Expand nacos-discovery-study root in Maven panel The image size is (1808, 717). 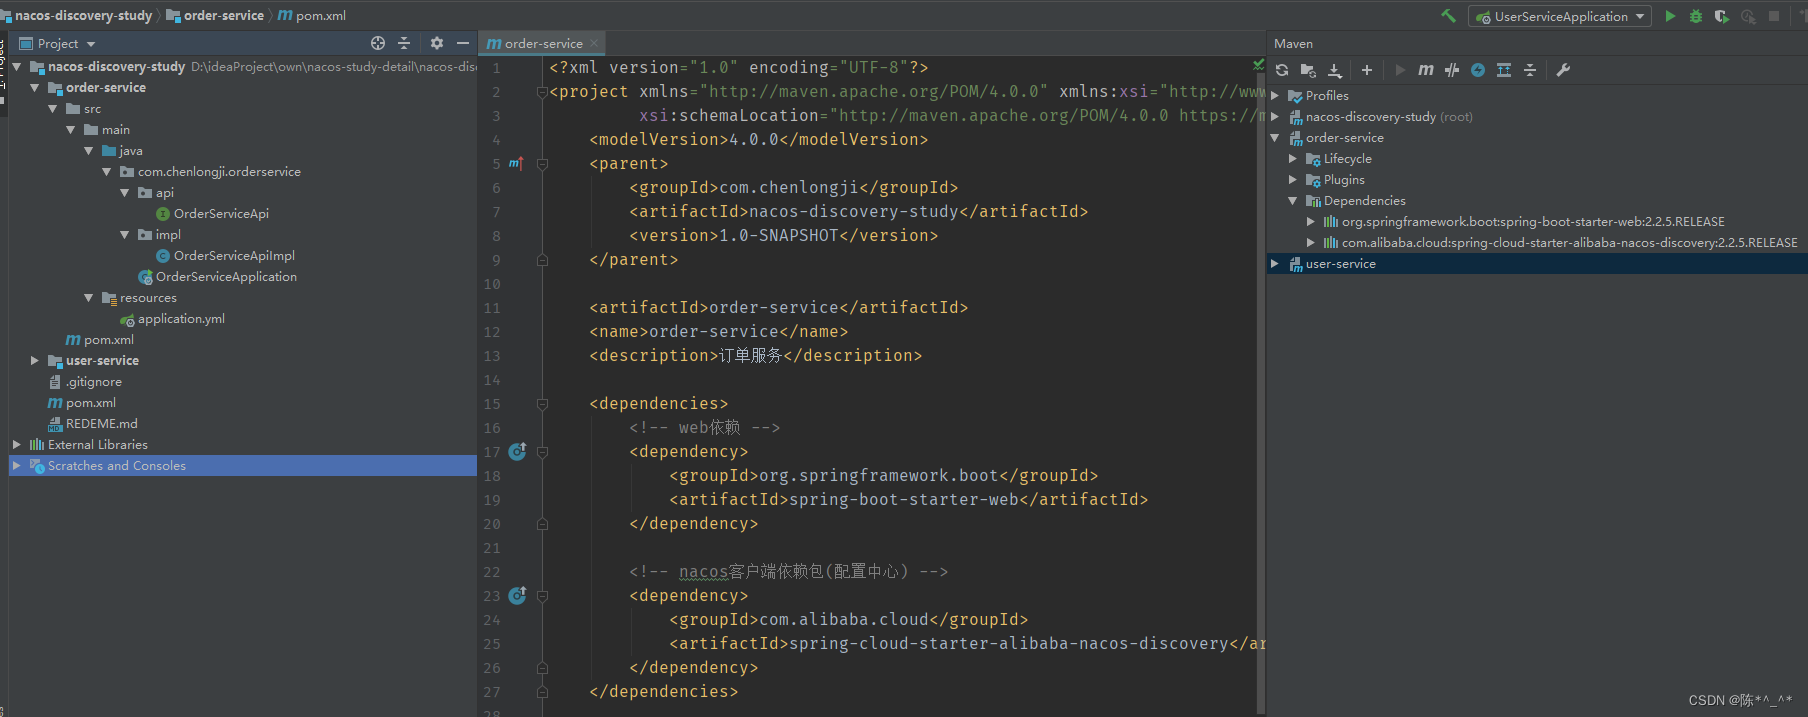[1275, 116]
